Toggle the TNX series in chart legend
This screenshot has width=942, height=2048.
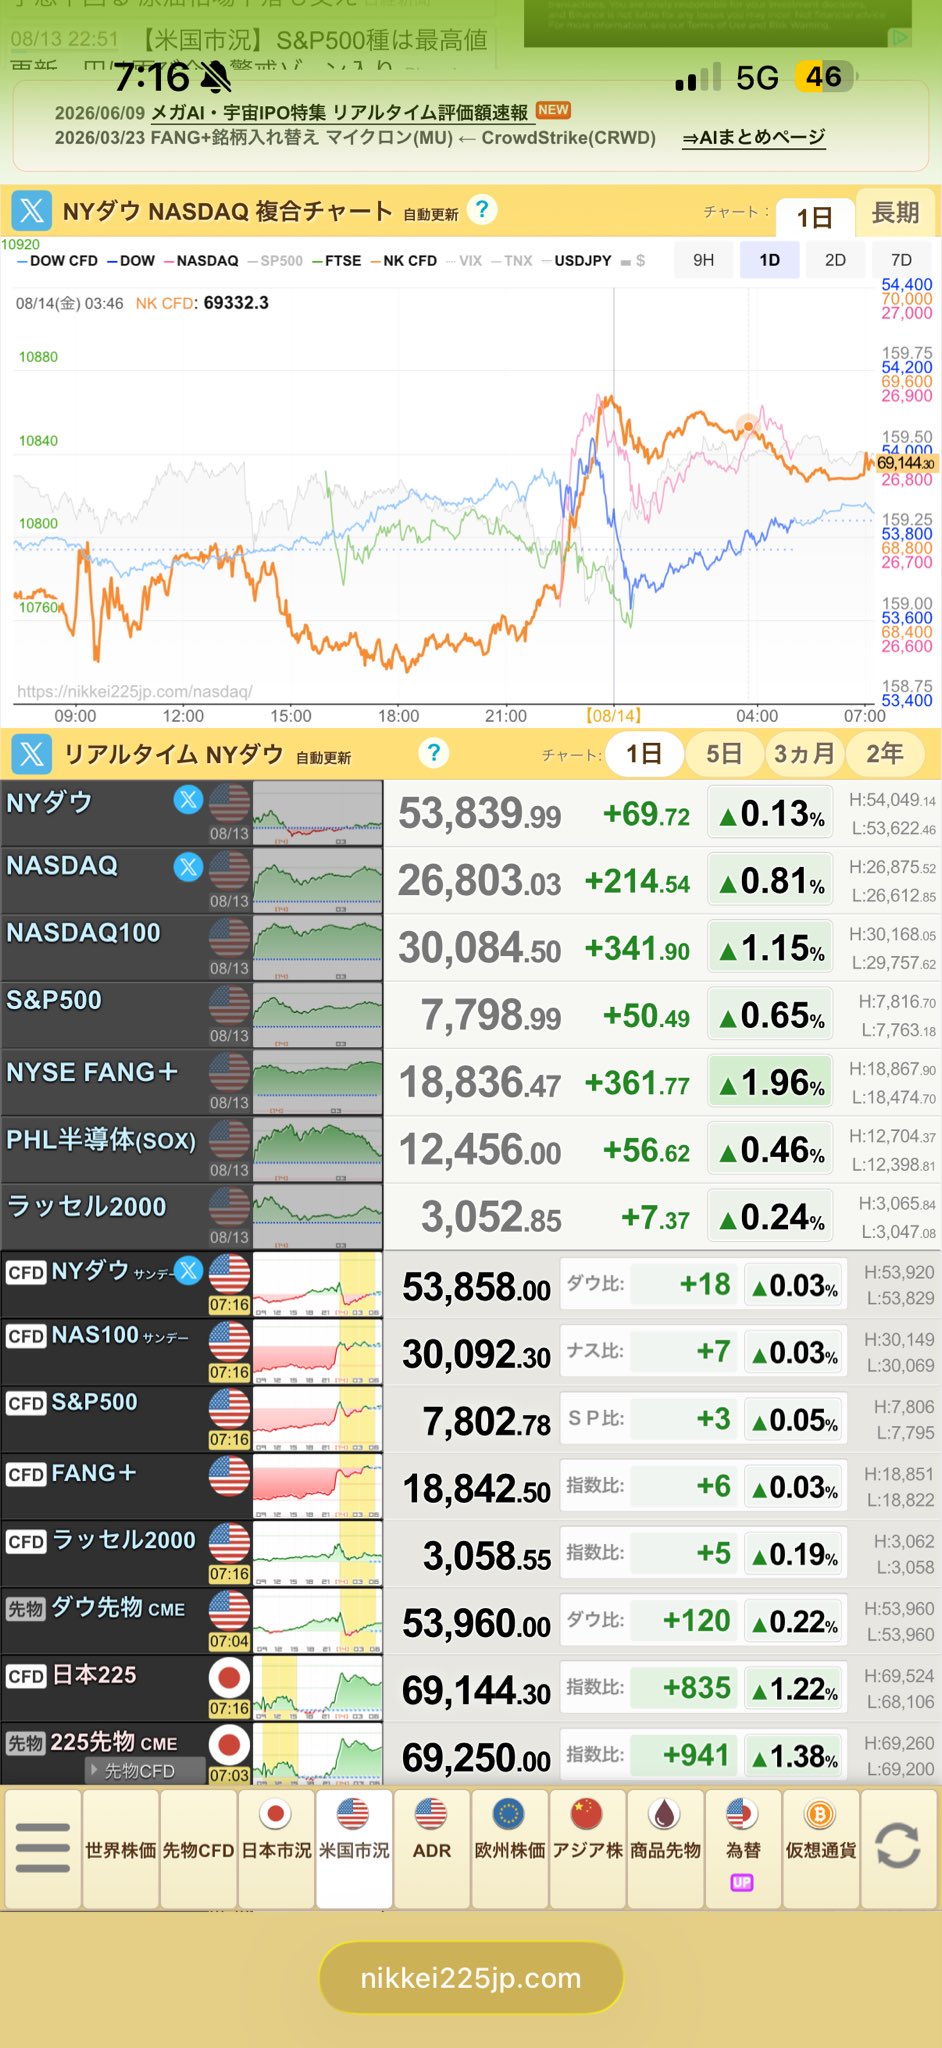pos(511,261)
